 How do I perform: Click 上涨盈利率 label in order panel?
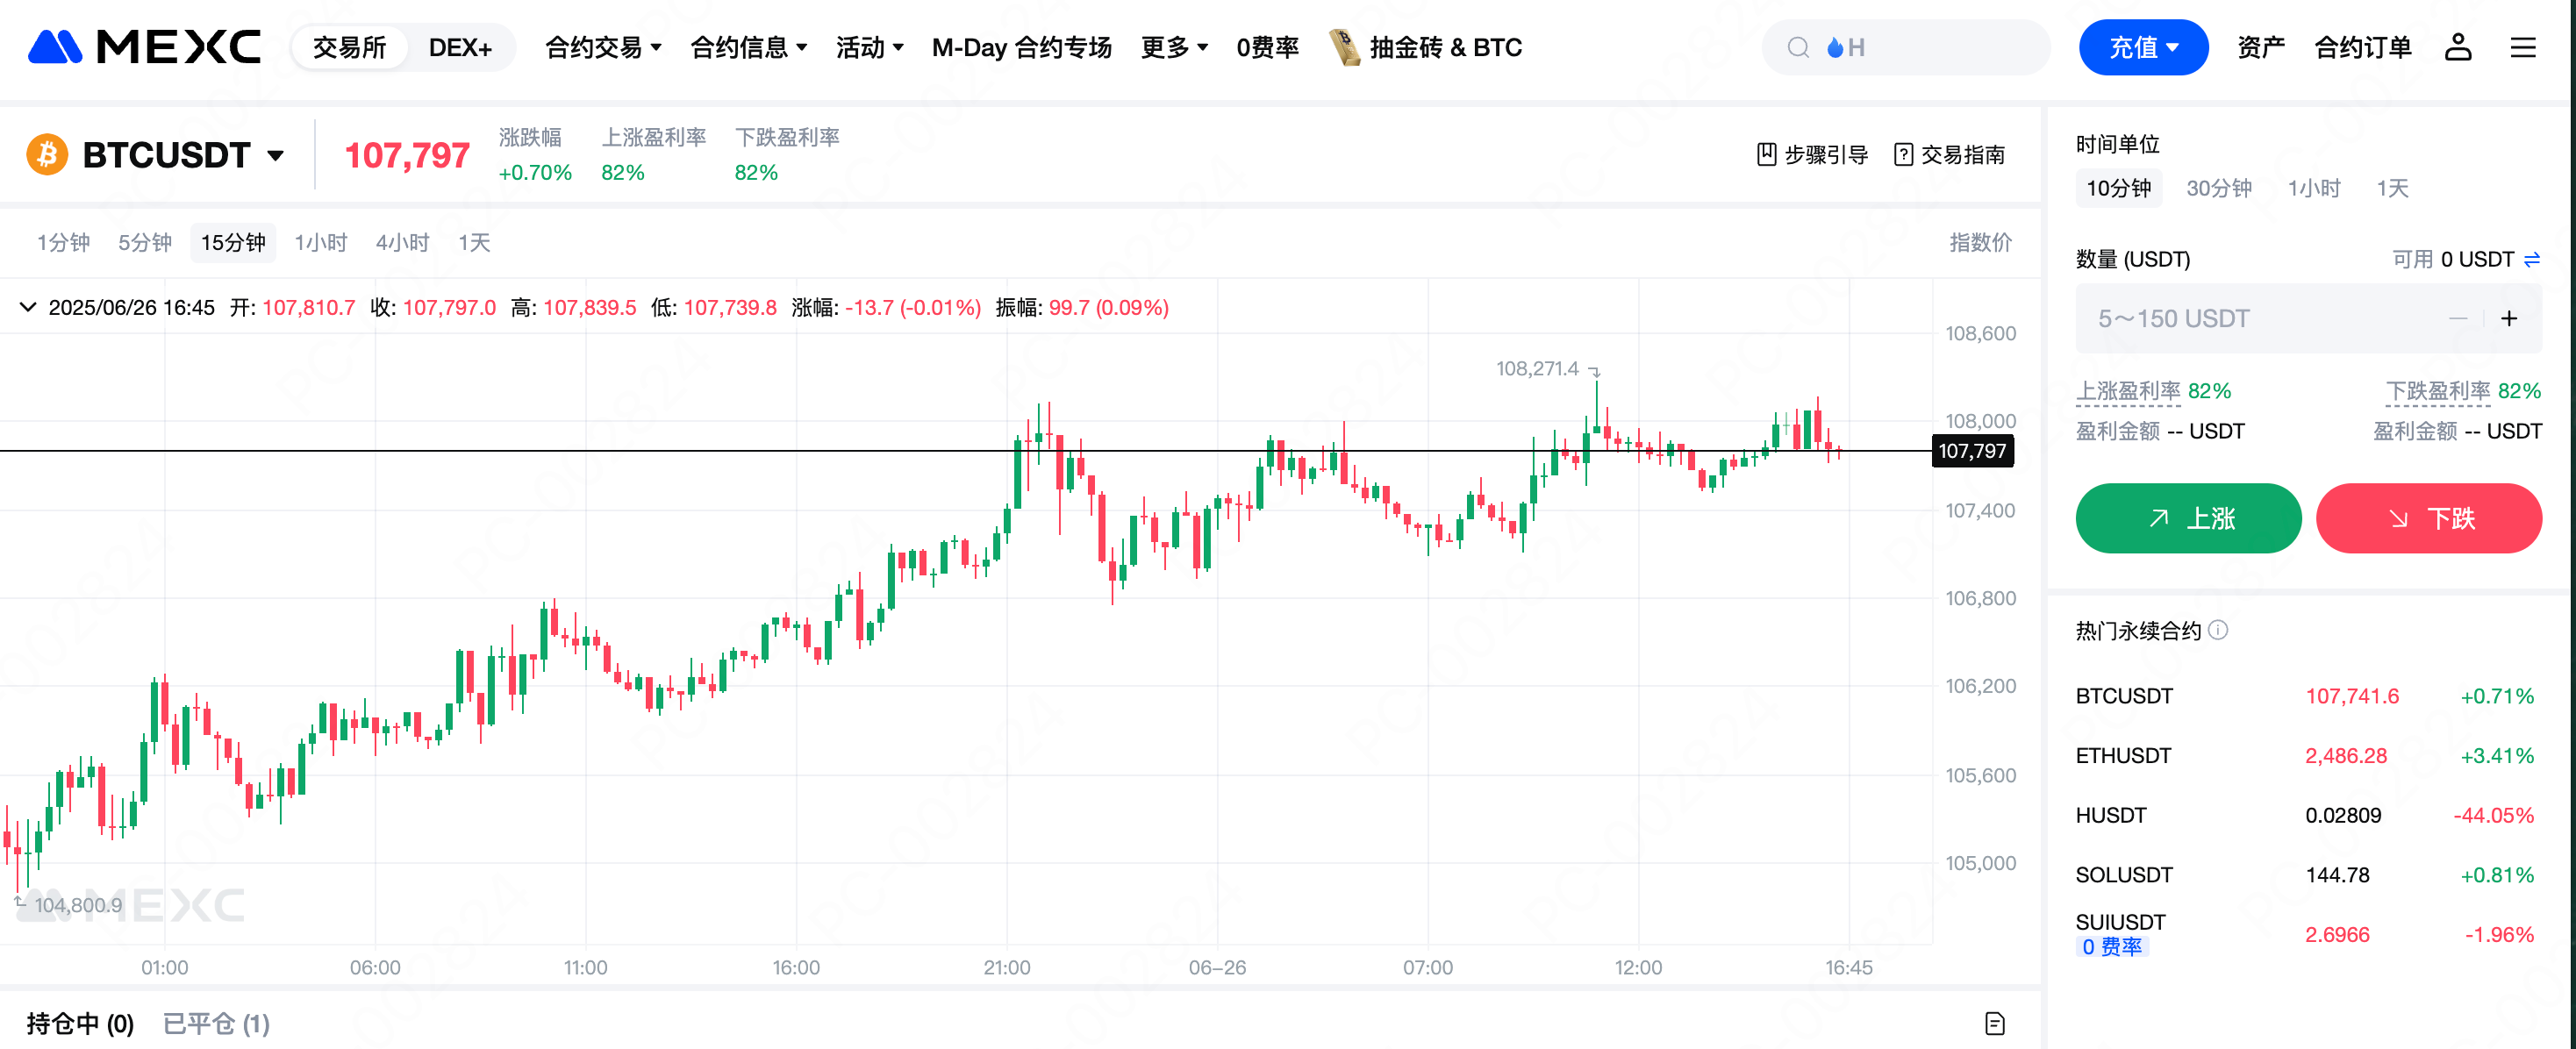click(x=2128, y=391)
